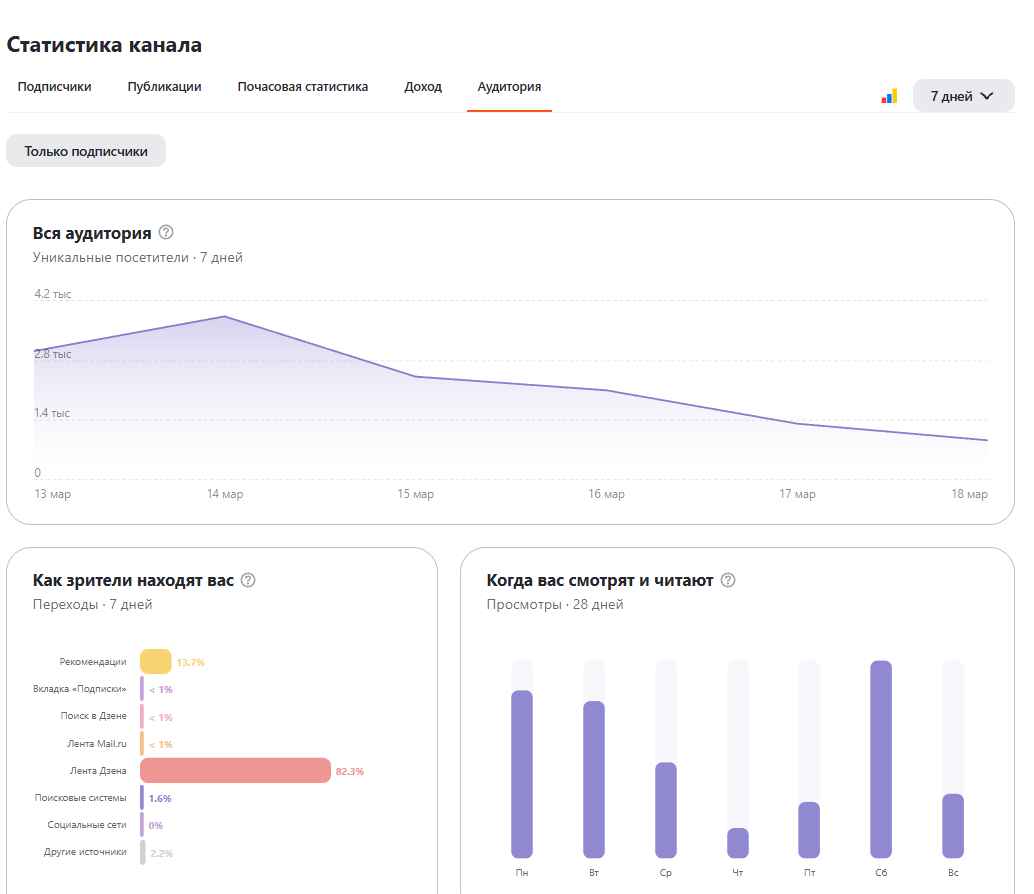The image size is (1034, 894).
Task: Expand the 7 дней period dropdown
Action: coord(963,96)
